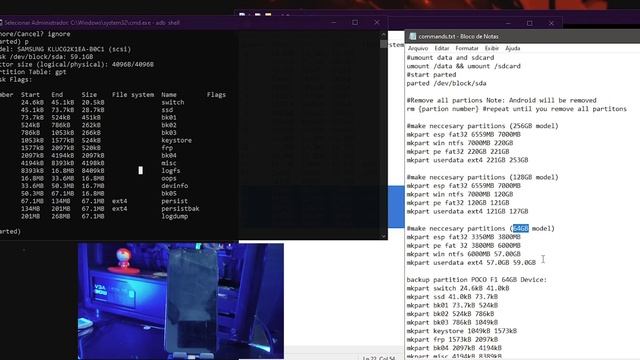Close the purple window behind cmd
640x360 pixels.
pos(551,23)
